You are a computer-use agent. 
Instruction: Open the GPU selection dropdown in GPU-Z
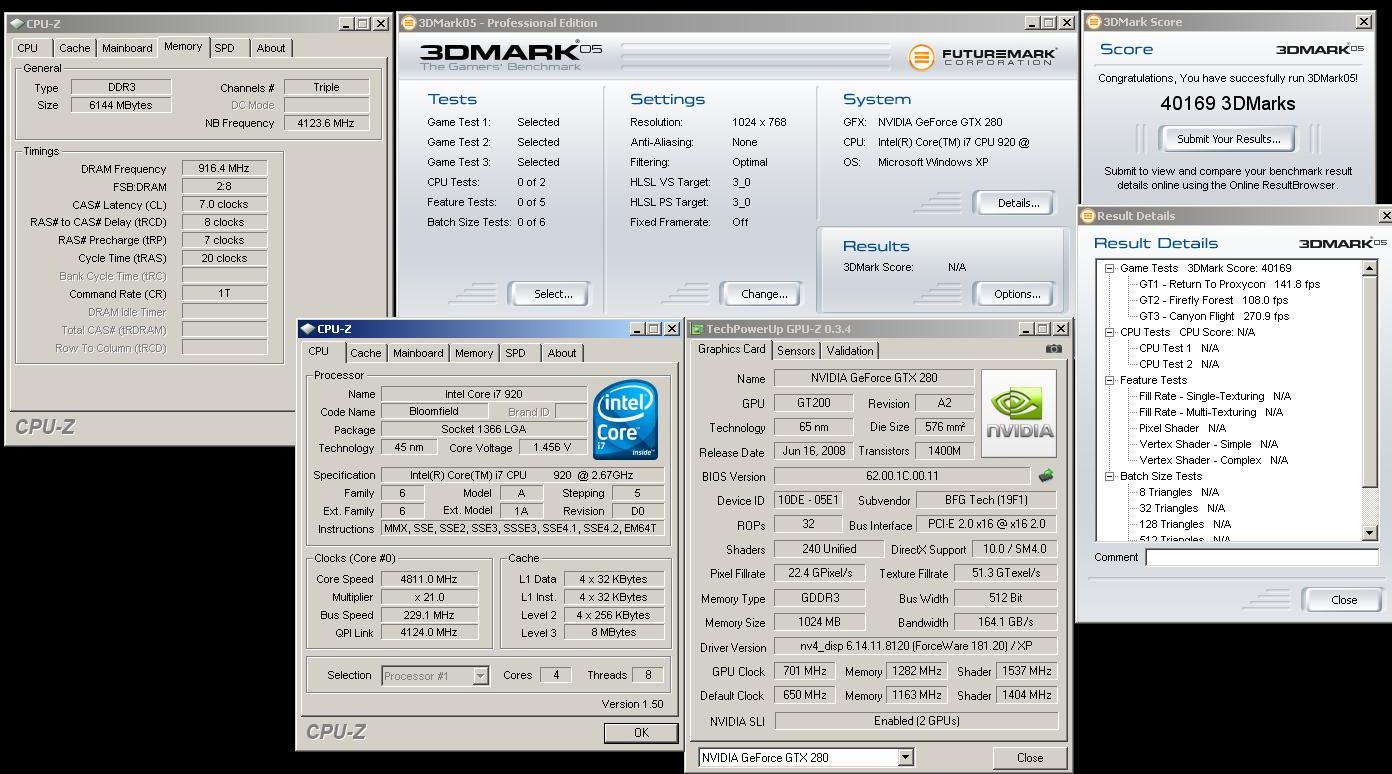[x=905, y=757]
